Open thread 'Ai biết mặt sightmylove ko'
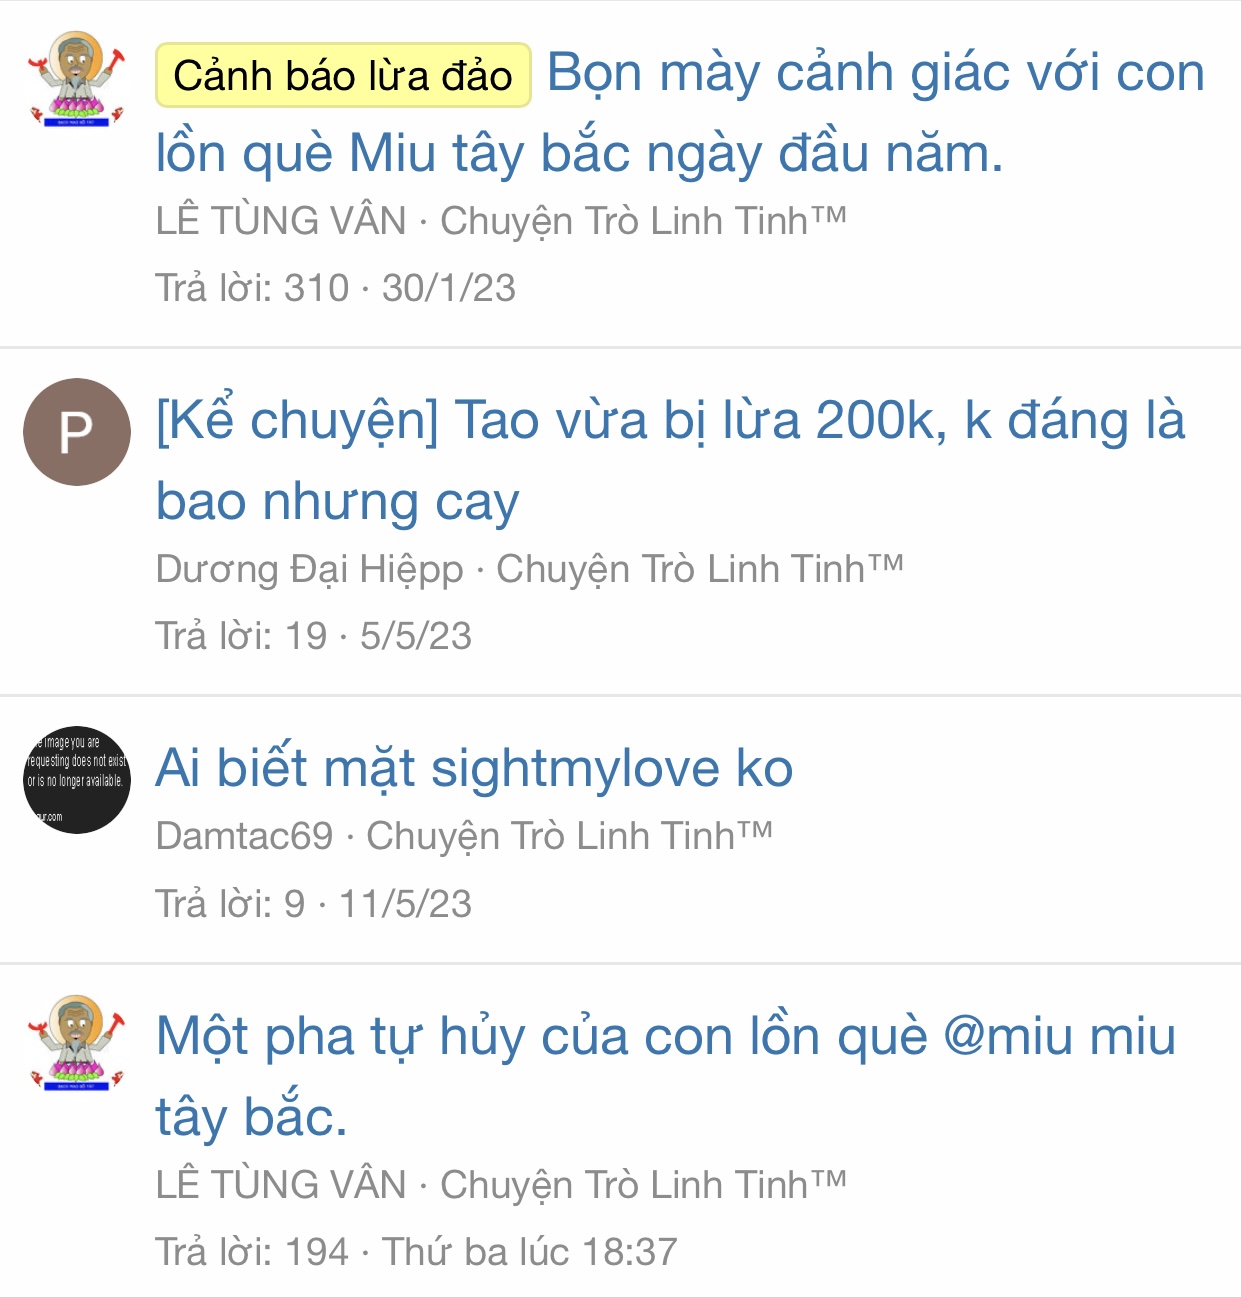This screenshot has width=1241, height=1297. click(x=474, y=768)
